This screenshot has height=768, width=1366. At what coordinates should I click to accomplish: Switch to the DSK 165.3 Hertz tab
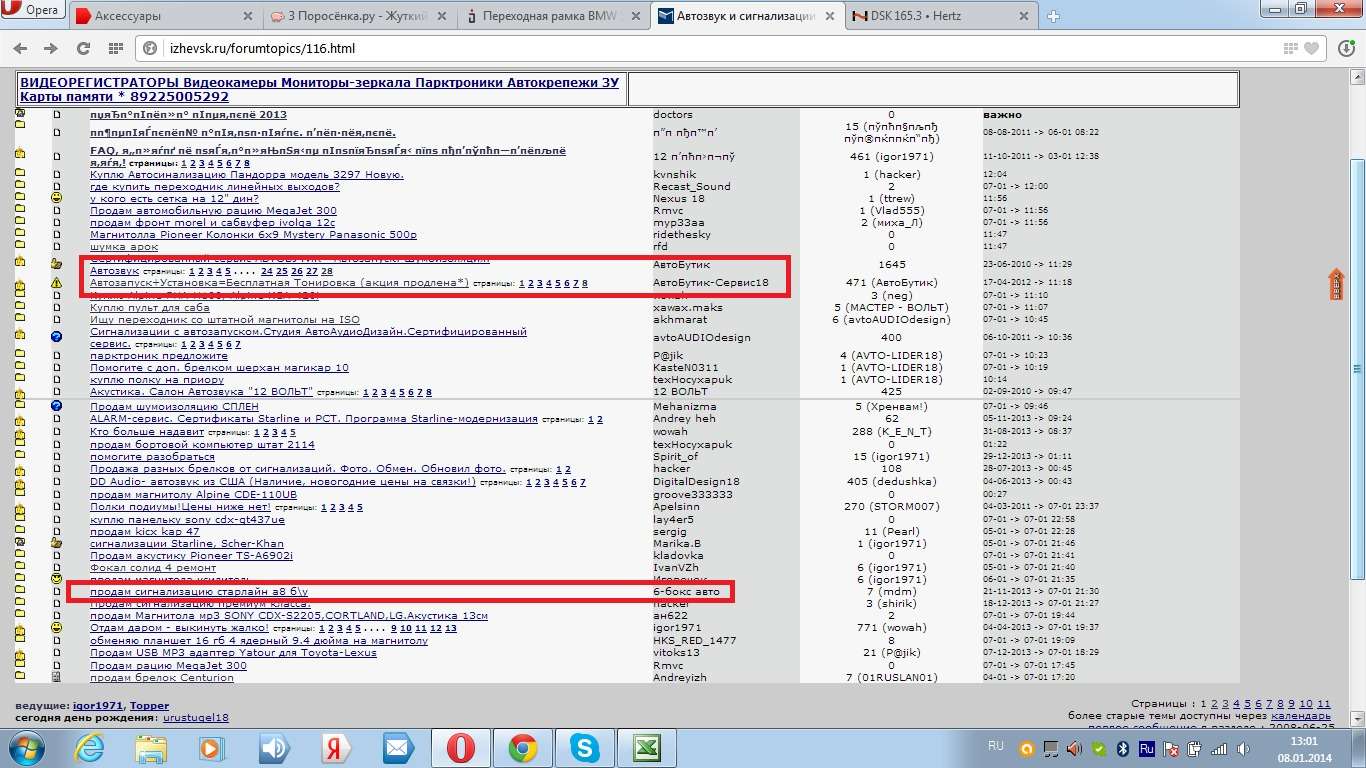tap(940, 16)
